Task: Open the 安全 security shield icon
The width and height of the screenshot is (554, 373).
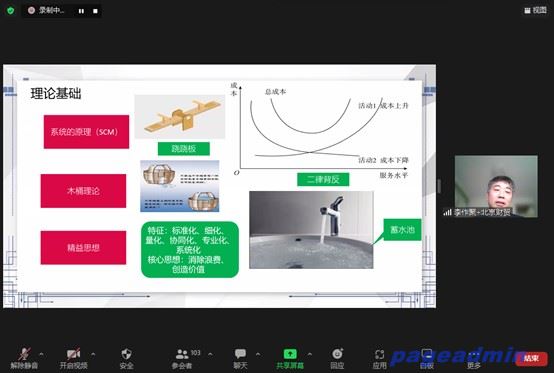Action: pos(126,357)
